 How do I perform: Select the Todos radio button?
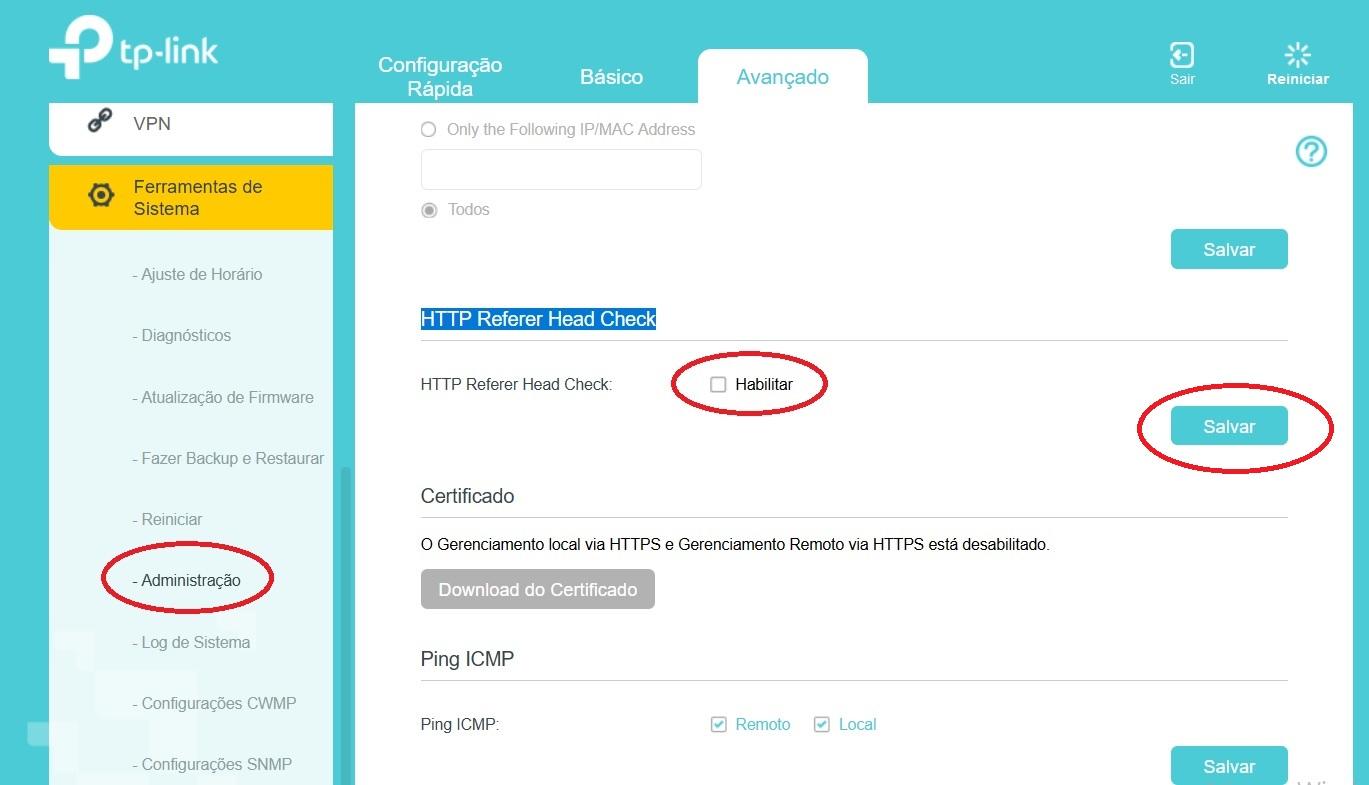tap(429, 210)
